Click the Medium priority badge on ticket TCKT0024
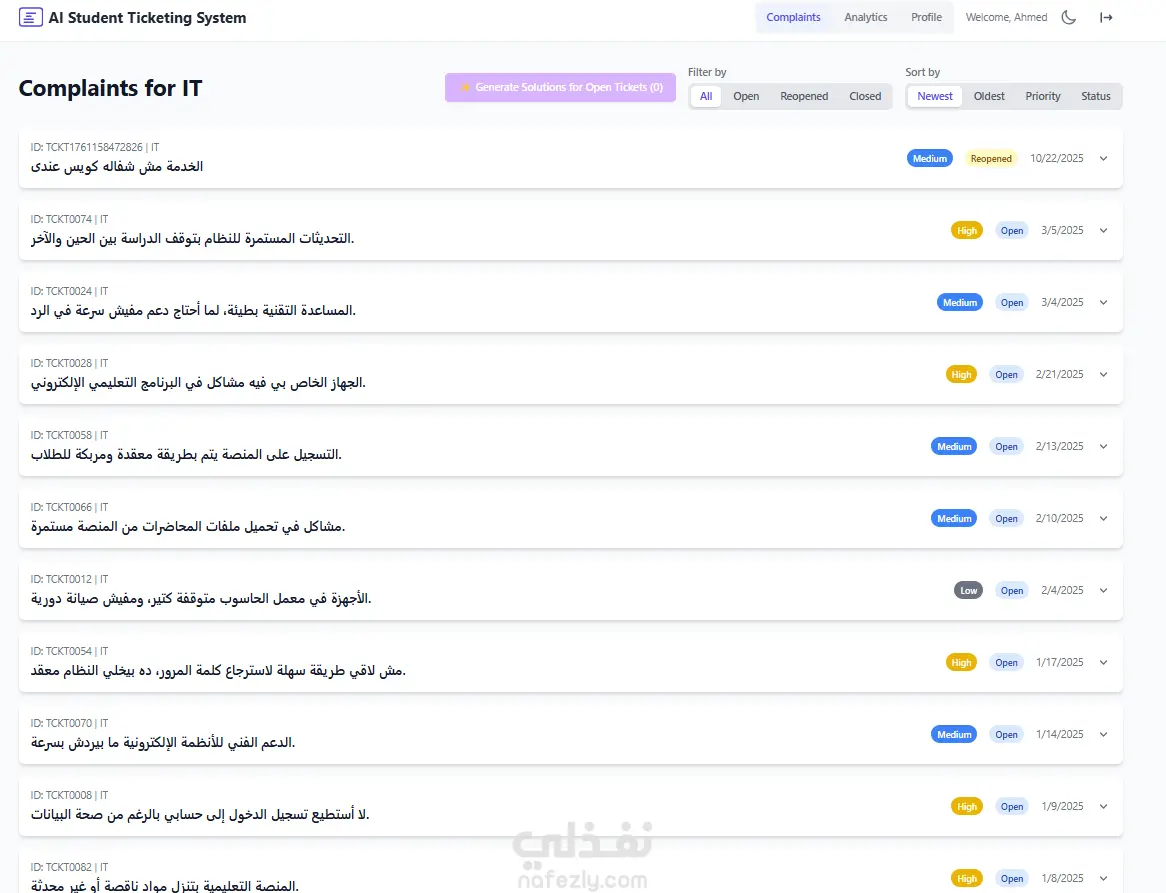 [959, 302]
